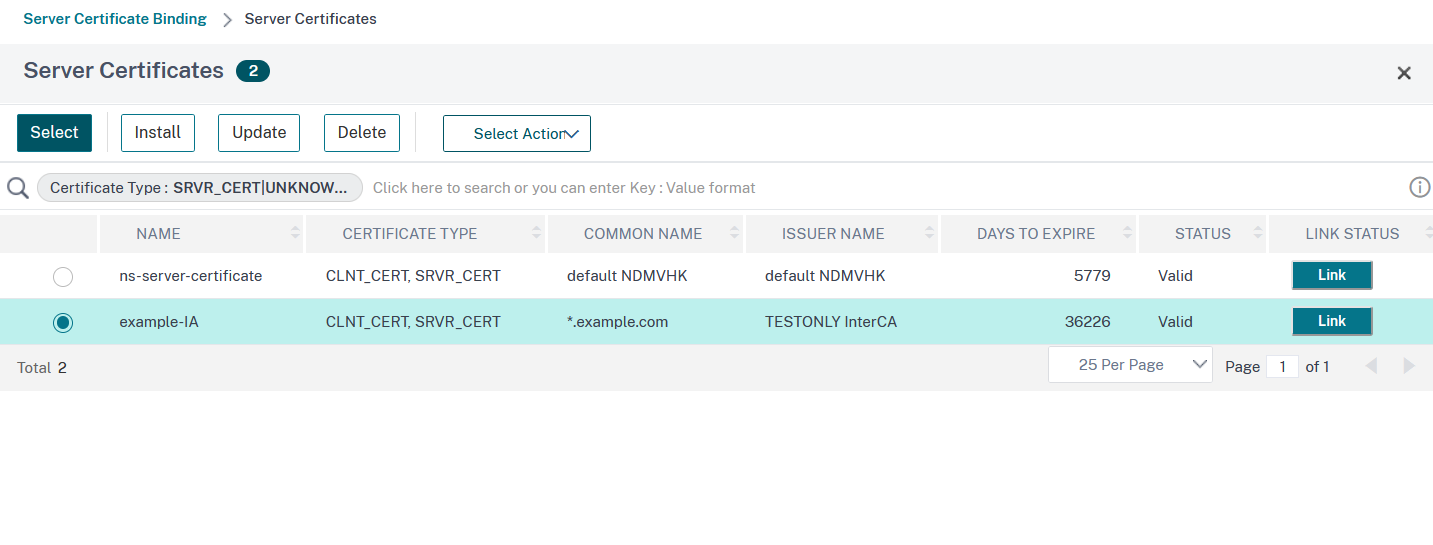
Task: Expand the 25 Per Page dropdown
Action: pos(1130,365)
